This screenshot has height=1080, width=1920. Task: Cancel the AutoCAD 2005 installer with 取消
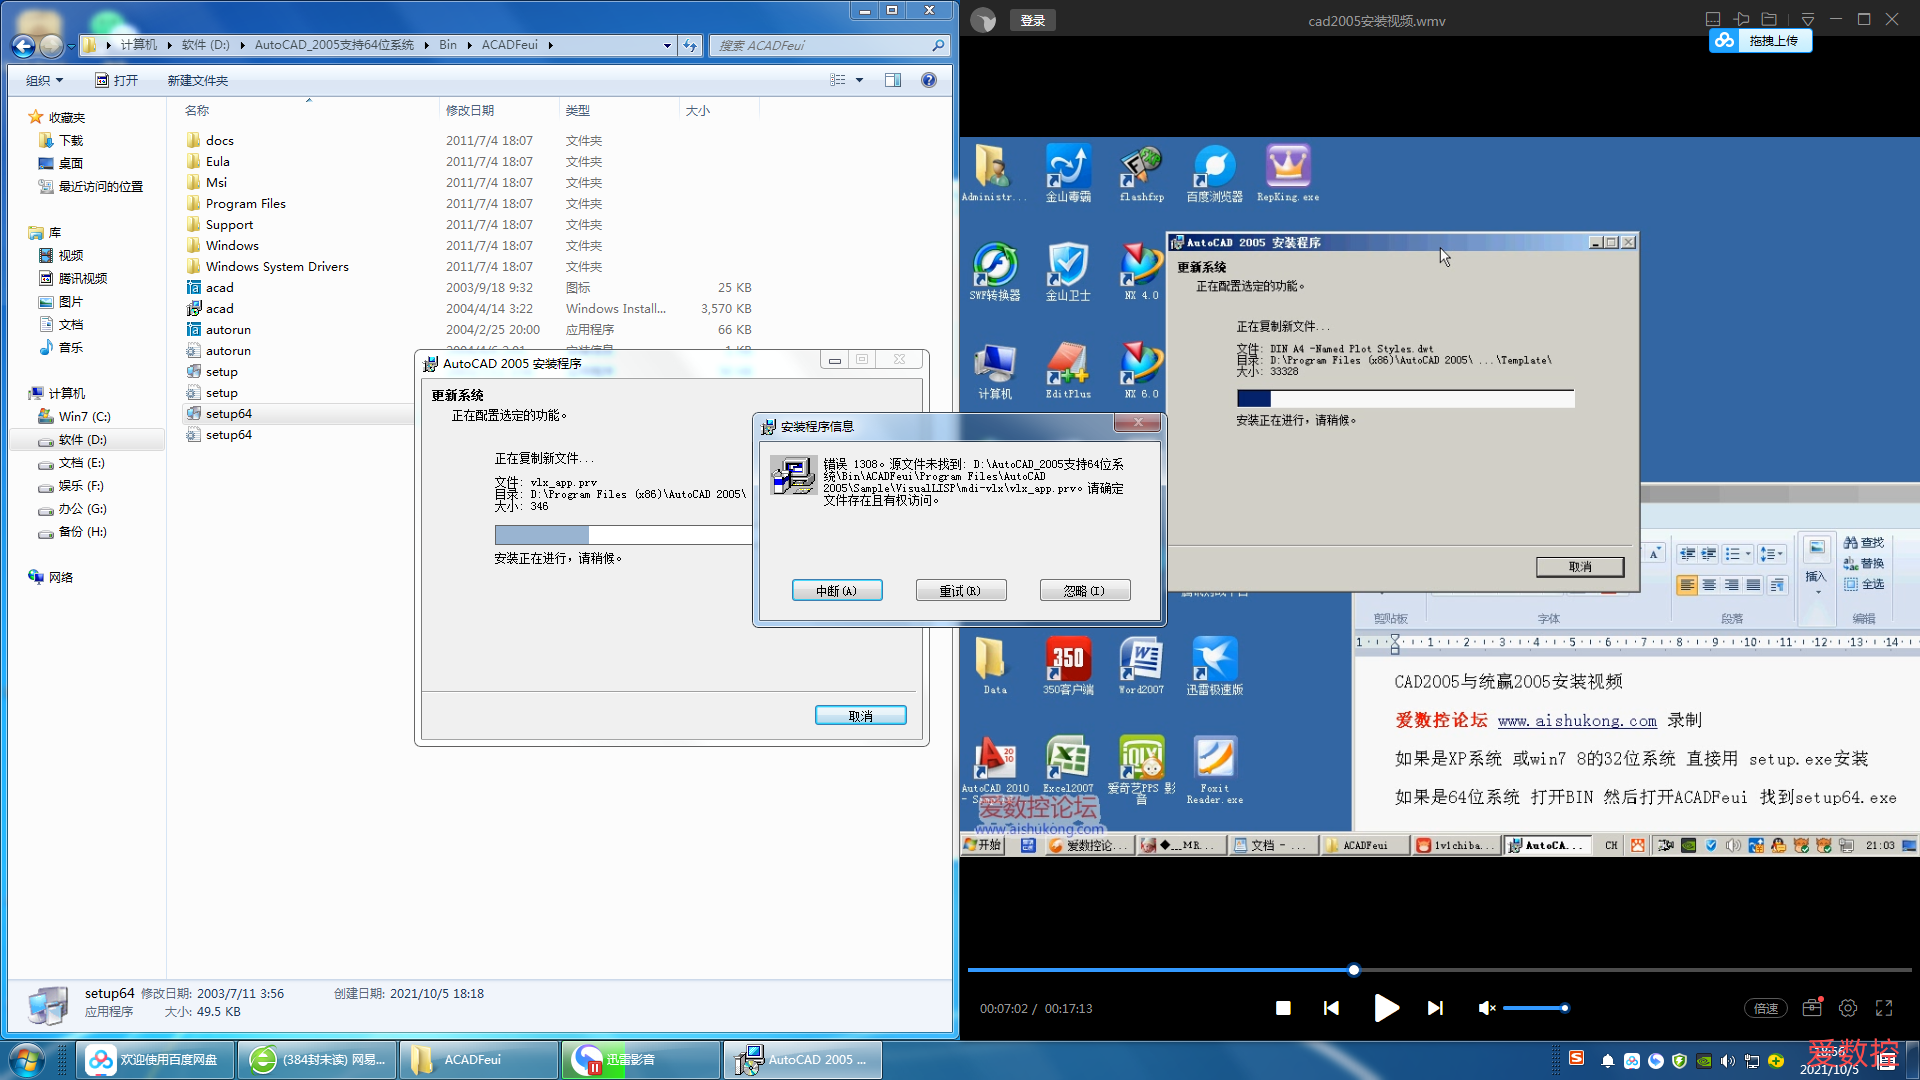coord(861,716)
